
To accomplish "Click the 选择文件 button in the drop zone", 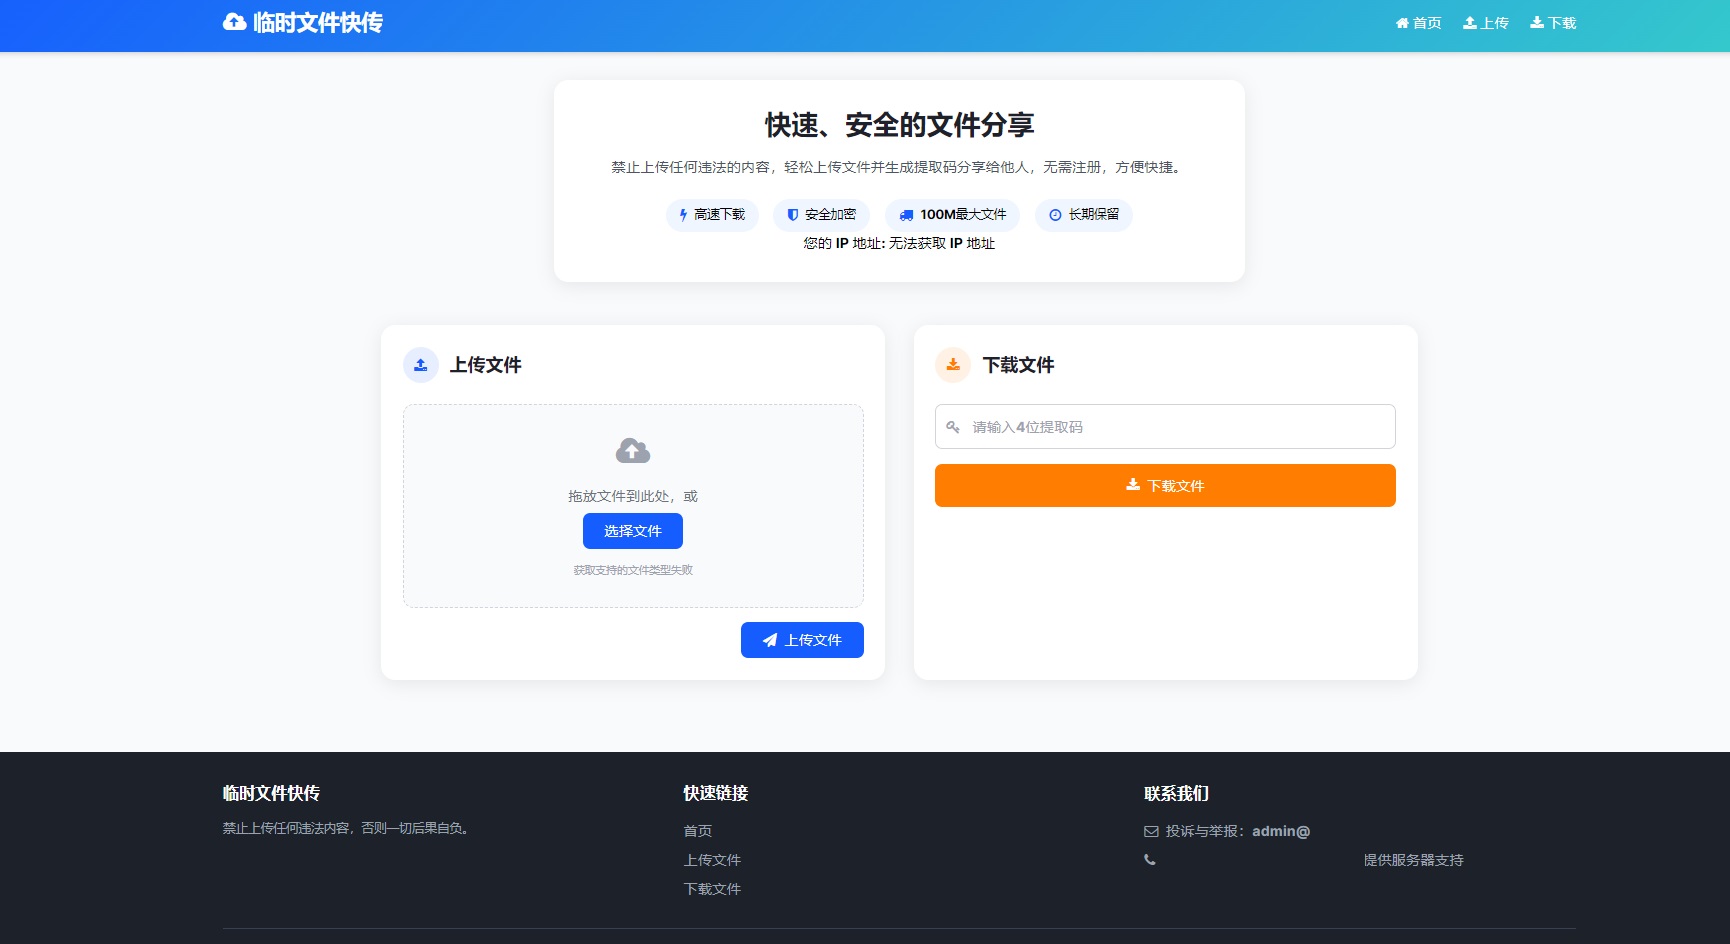I will [633, 531].
